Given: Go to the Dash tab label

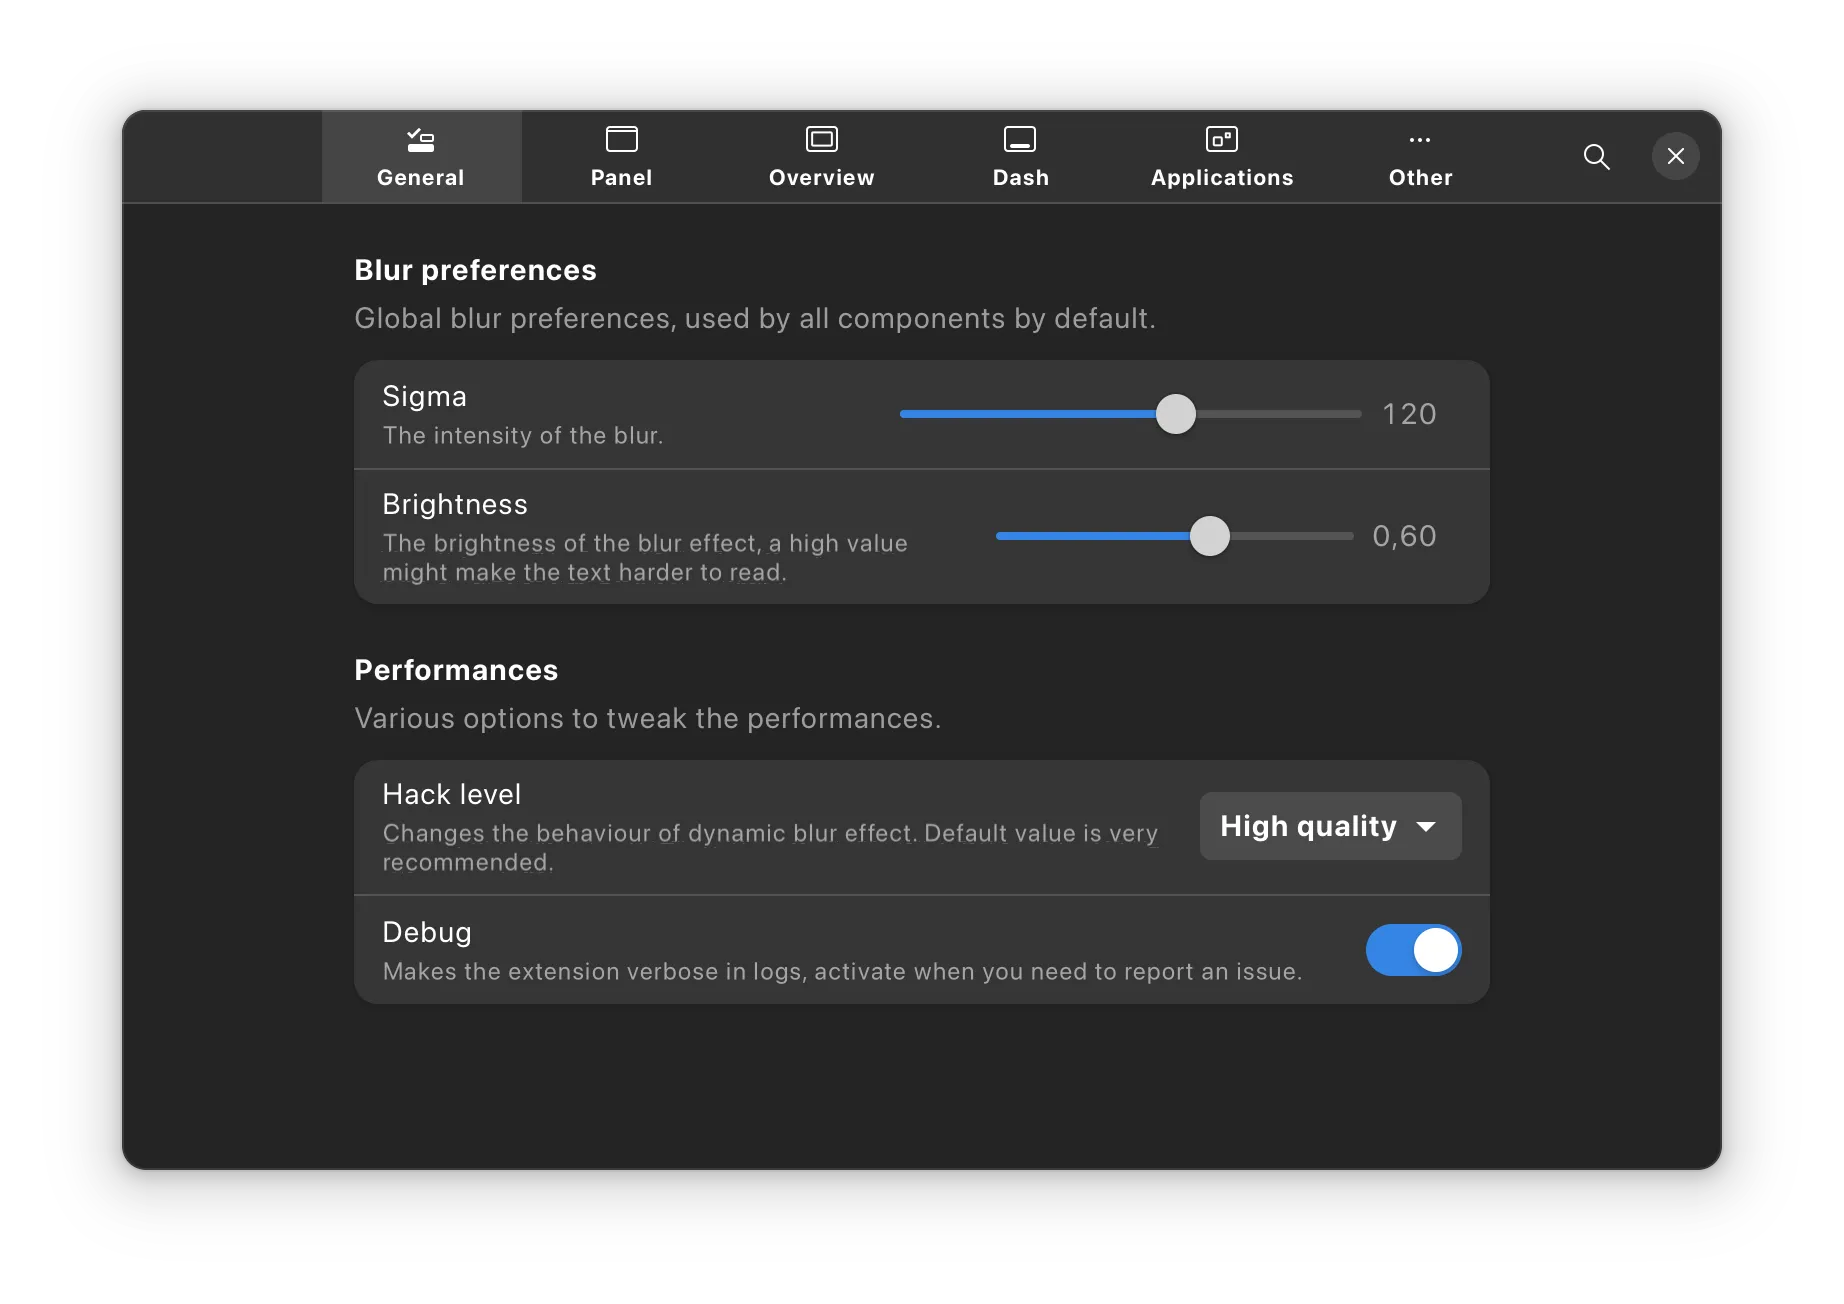Looking at the screenshot, I should point(1020,178).
